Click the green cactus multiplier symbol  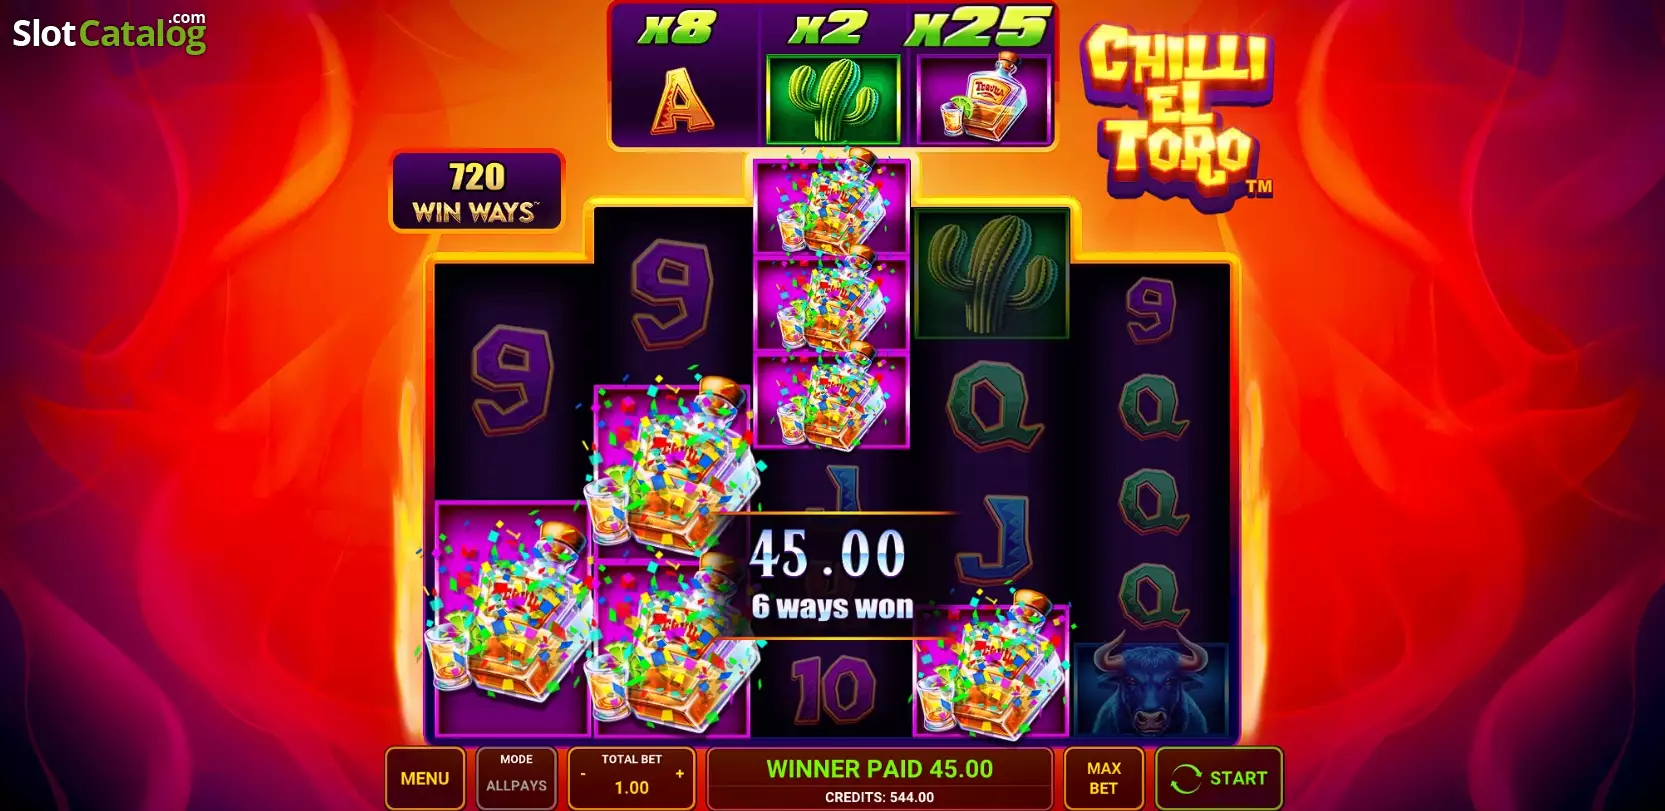pyautogui.click(x=832, y=99)
